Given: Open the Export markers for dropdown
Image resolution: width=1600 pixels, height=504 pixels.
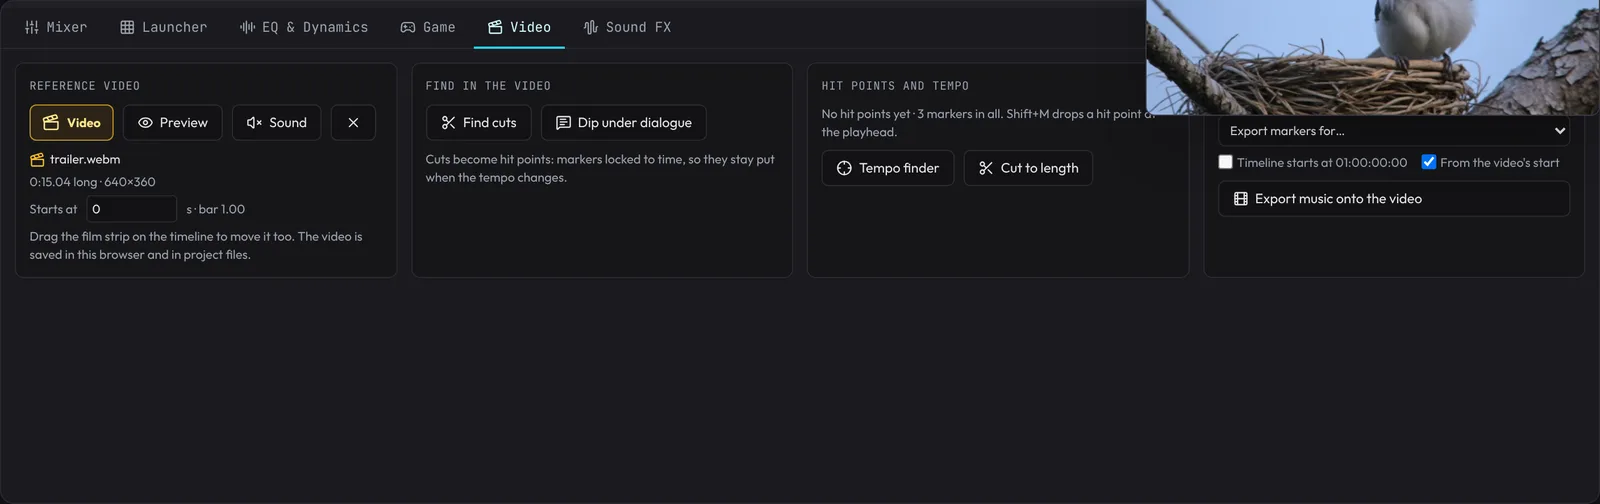Looking at the screenshot, I should point(1394,131).
